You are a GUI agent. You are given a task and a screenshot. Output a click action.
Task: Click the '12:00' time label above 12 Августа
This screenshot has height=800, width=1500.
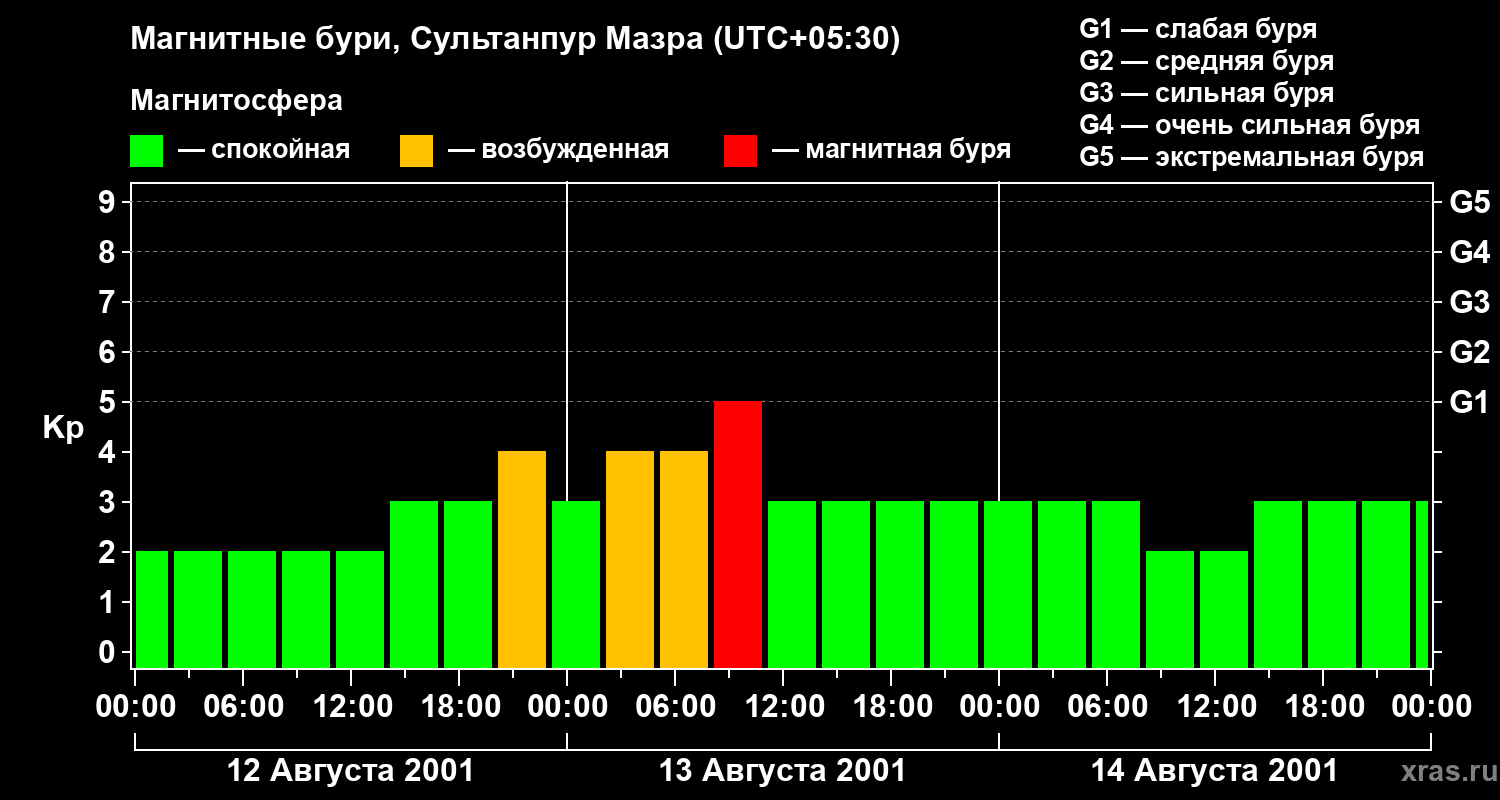coord(351,707)
